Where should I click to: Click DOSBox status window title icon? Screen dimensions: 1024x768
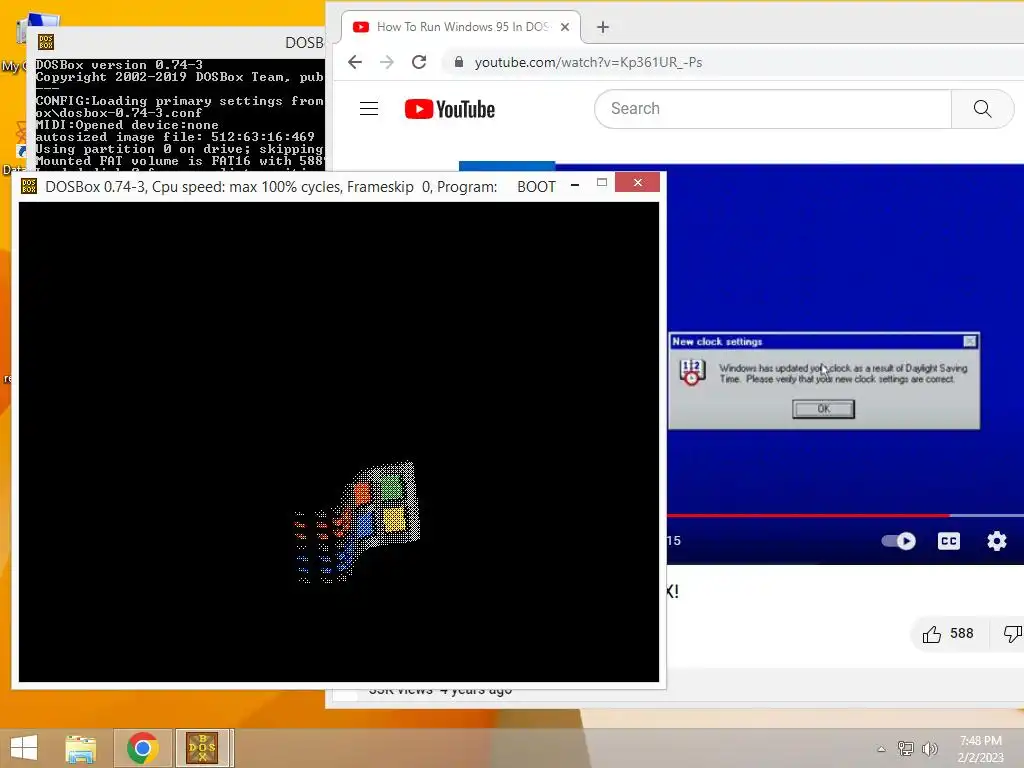pos(46,42)
